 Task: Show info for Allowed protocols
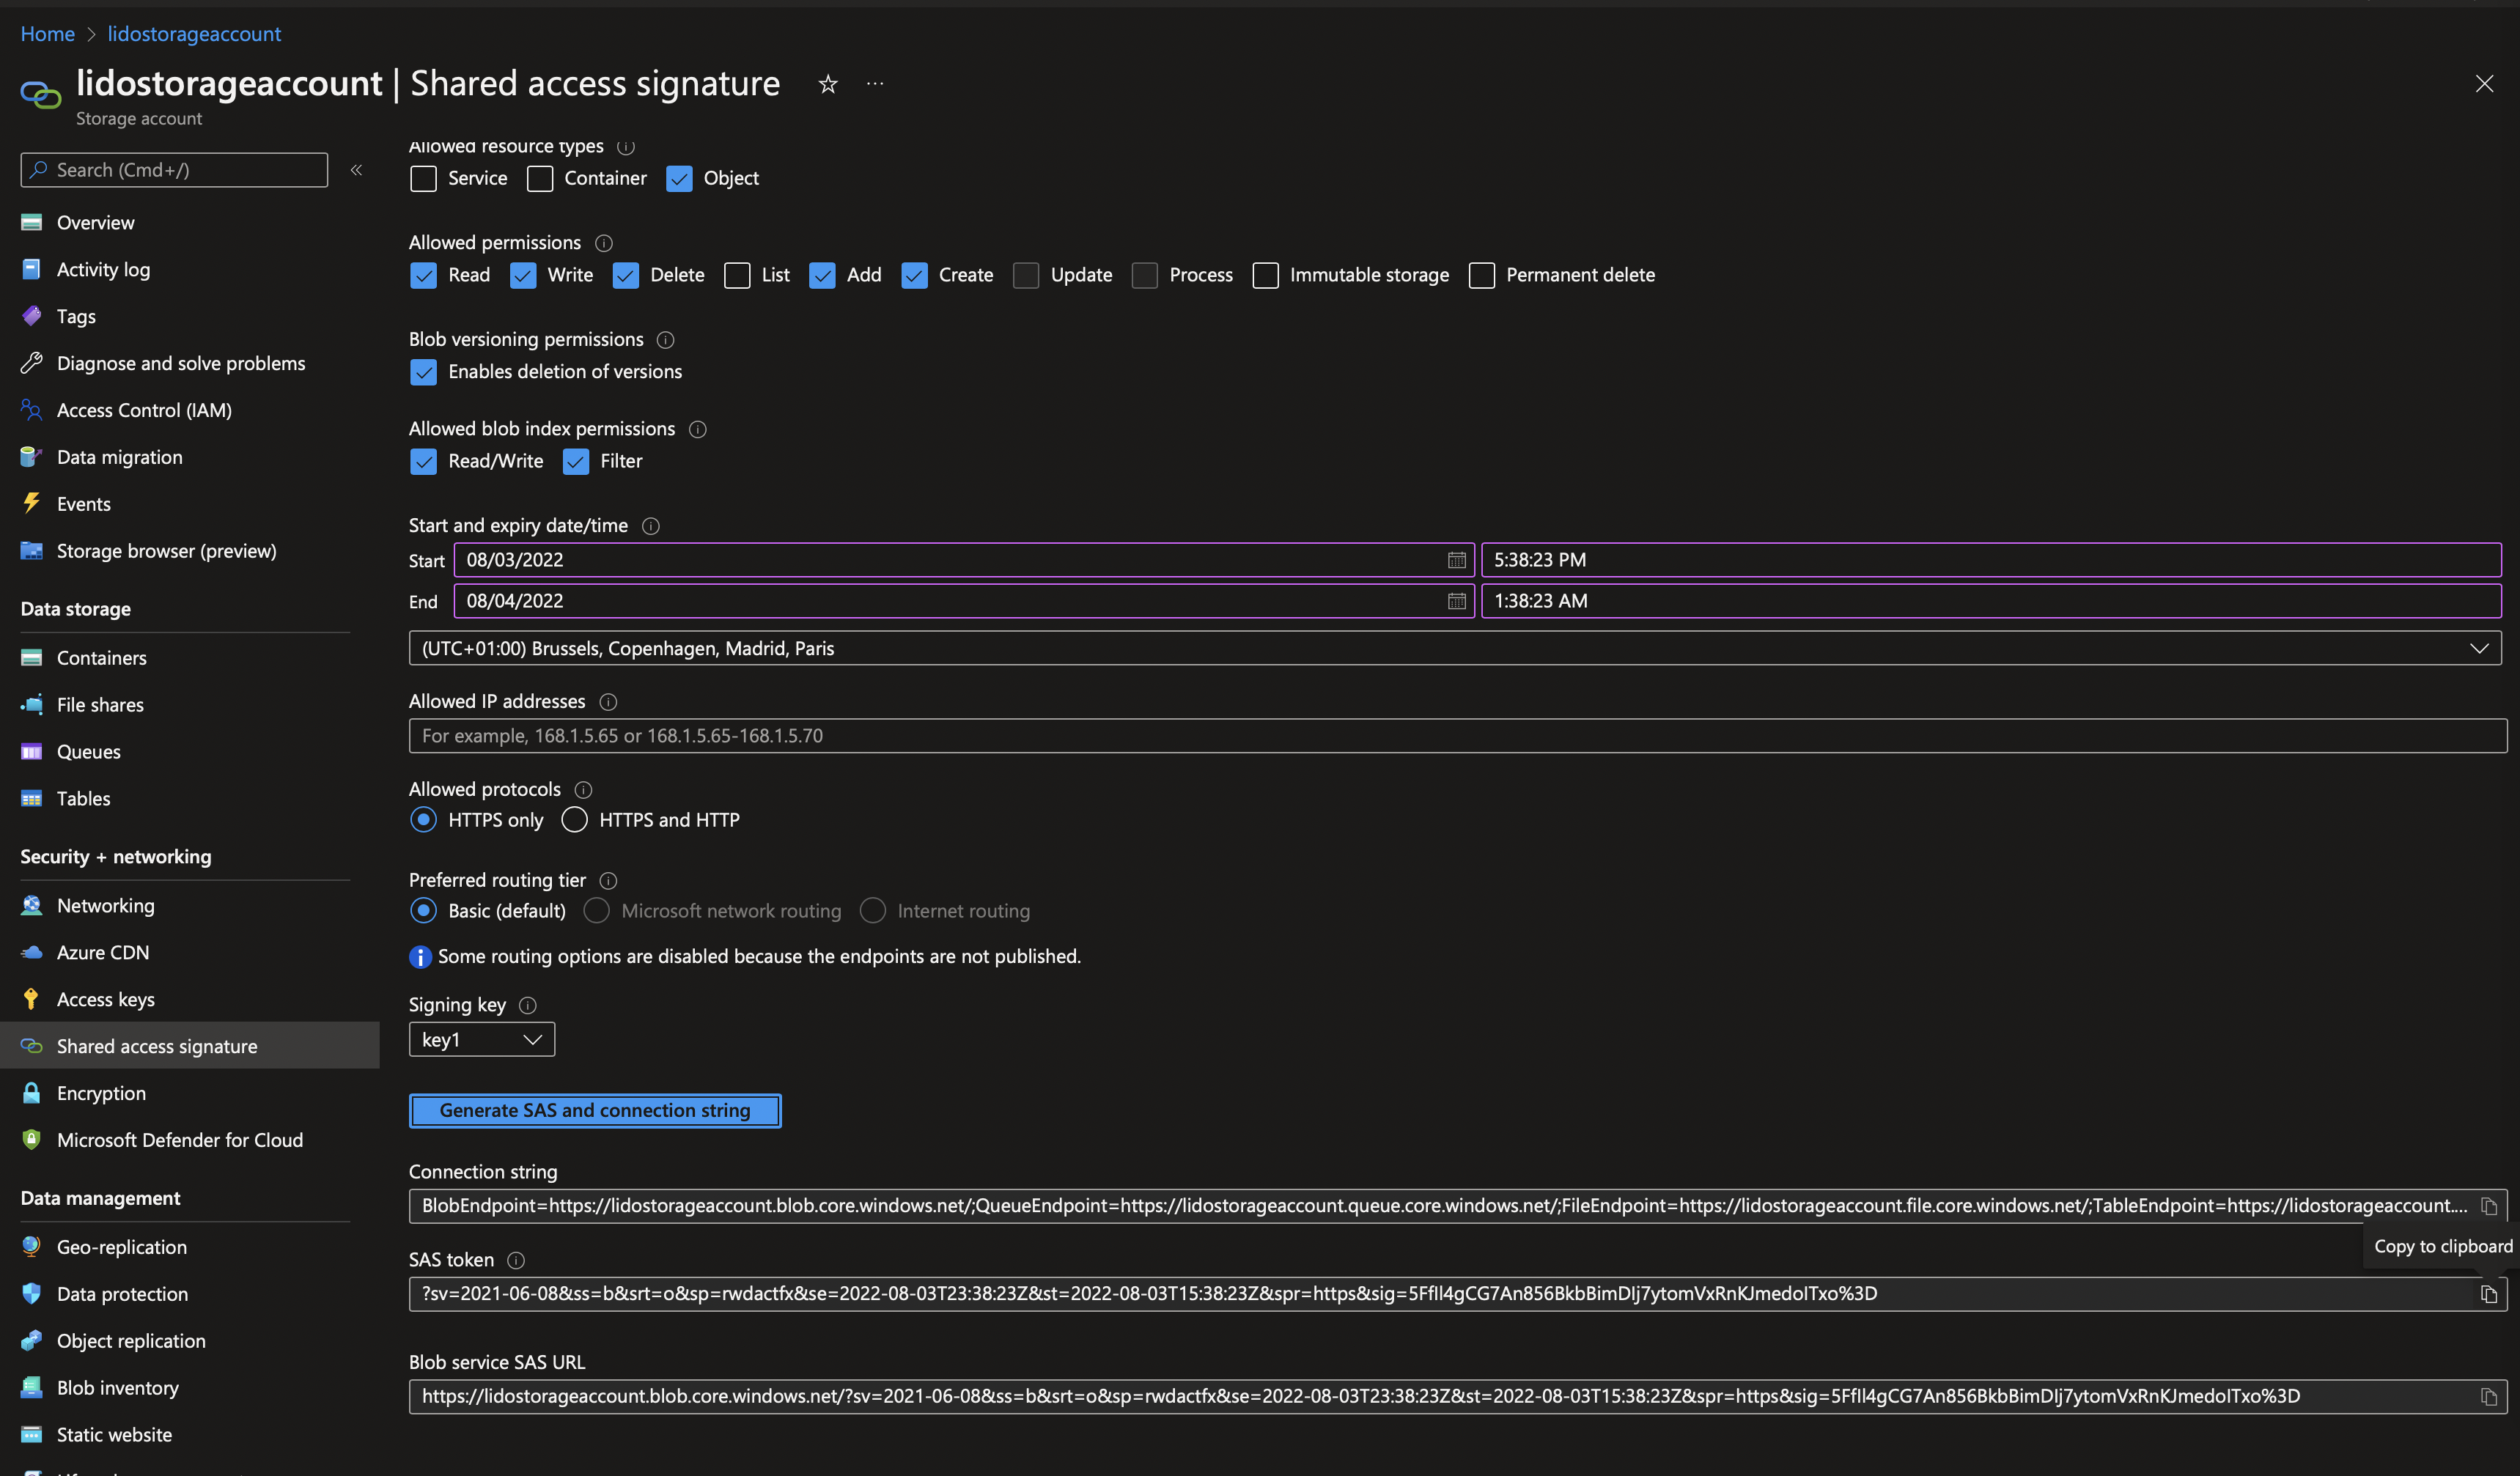(584, 790)
